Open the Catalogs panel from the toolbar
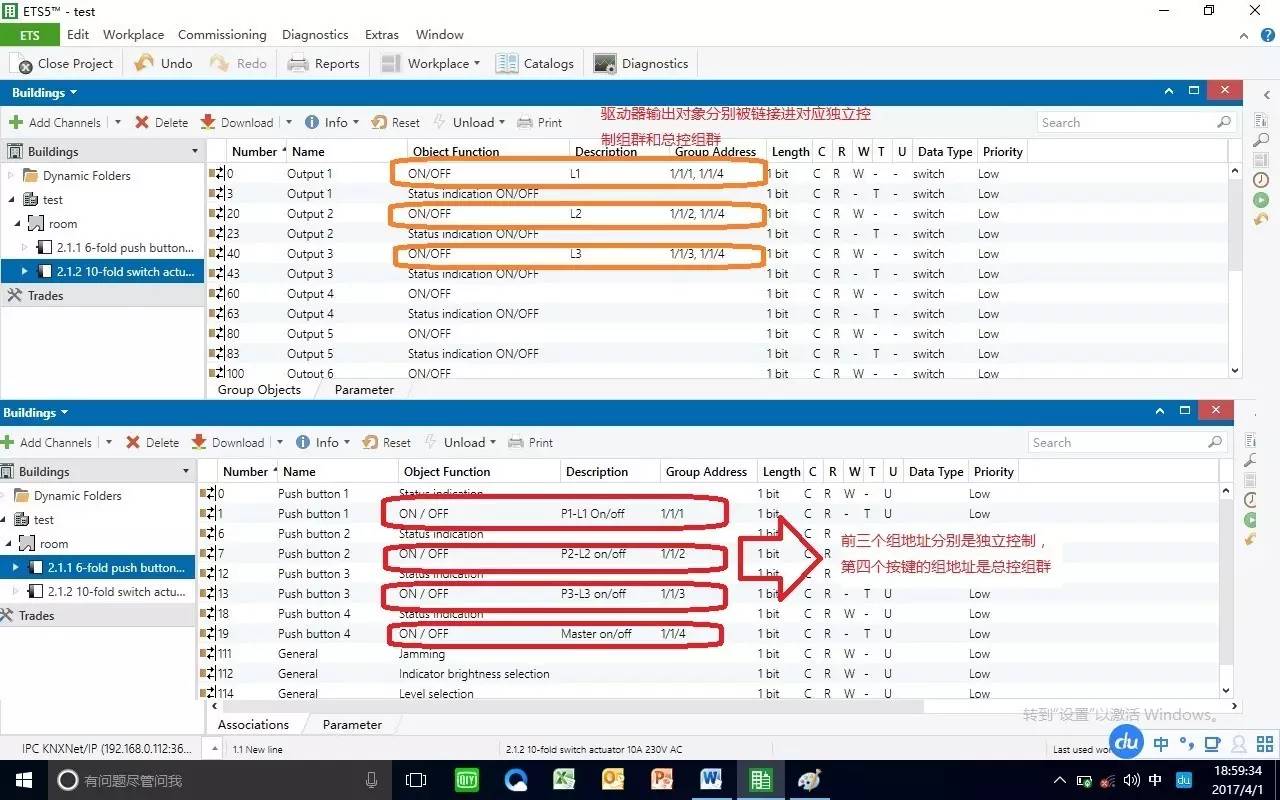Viewport: 1280px width, 800px height. coord(535,64)
